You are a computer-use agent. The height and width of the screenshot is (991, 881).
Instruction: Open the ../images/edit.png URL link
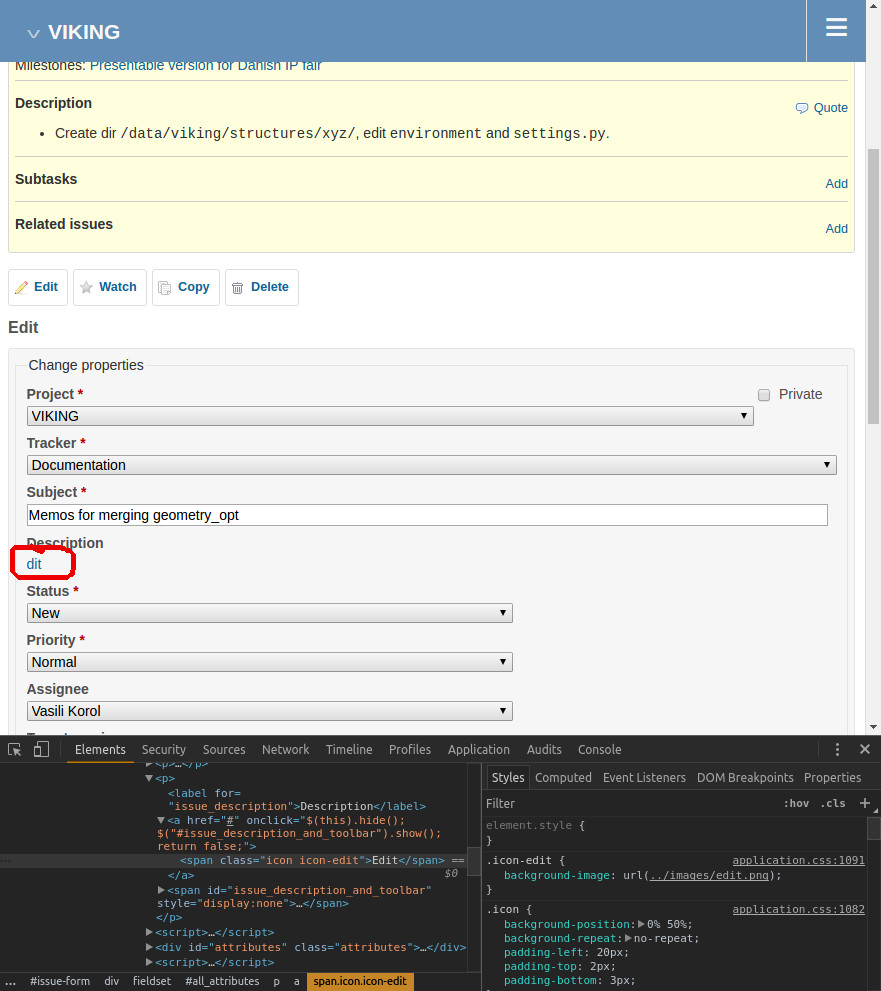pos(709,875)
